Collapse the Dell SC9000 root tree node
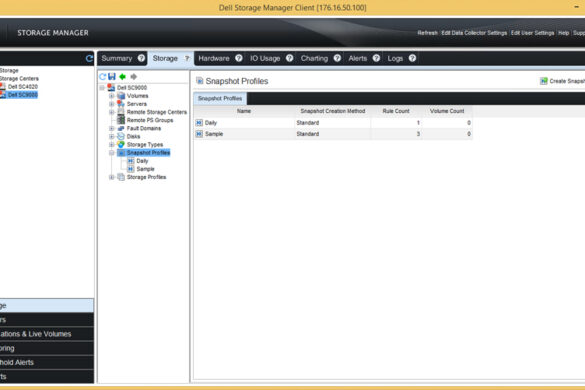Viewport: 585px width, 390px height. pos(102,88)
